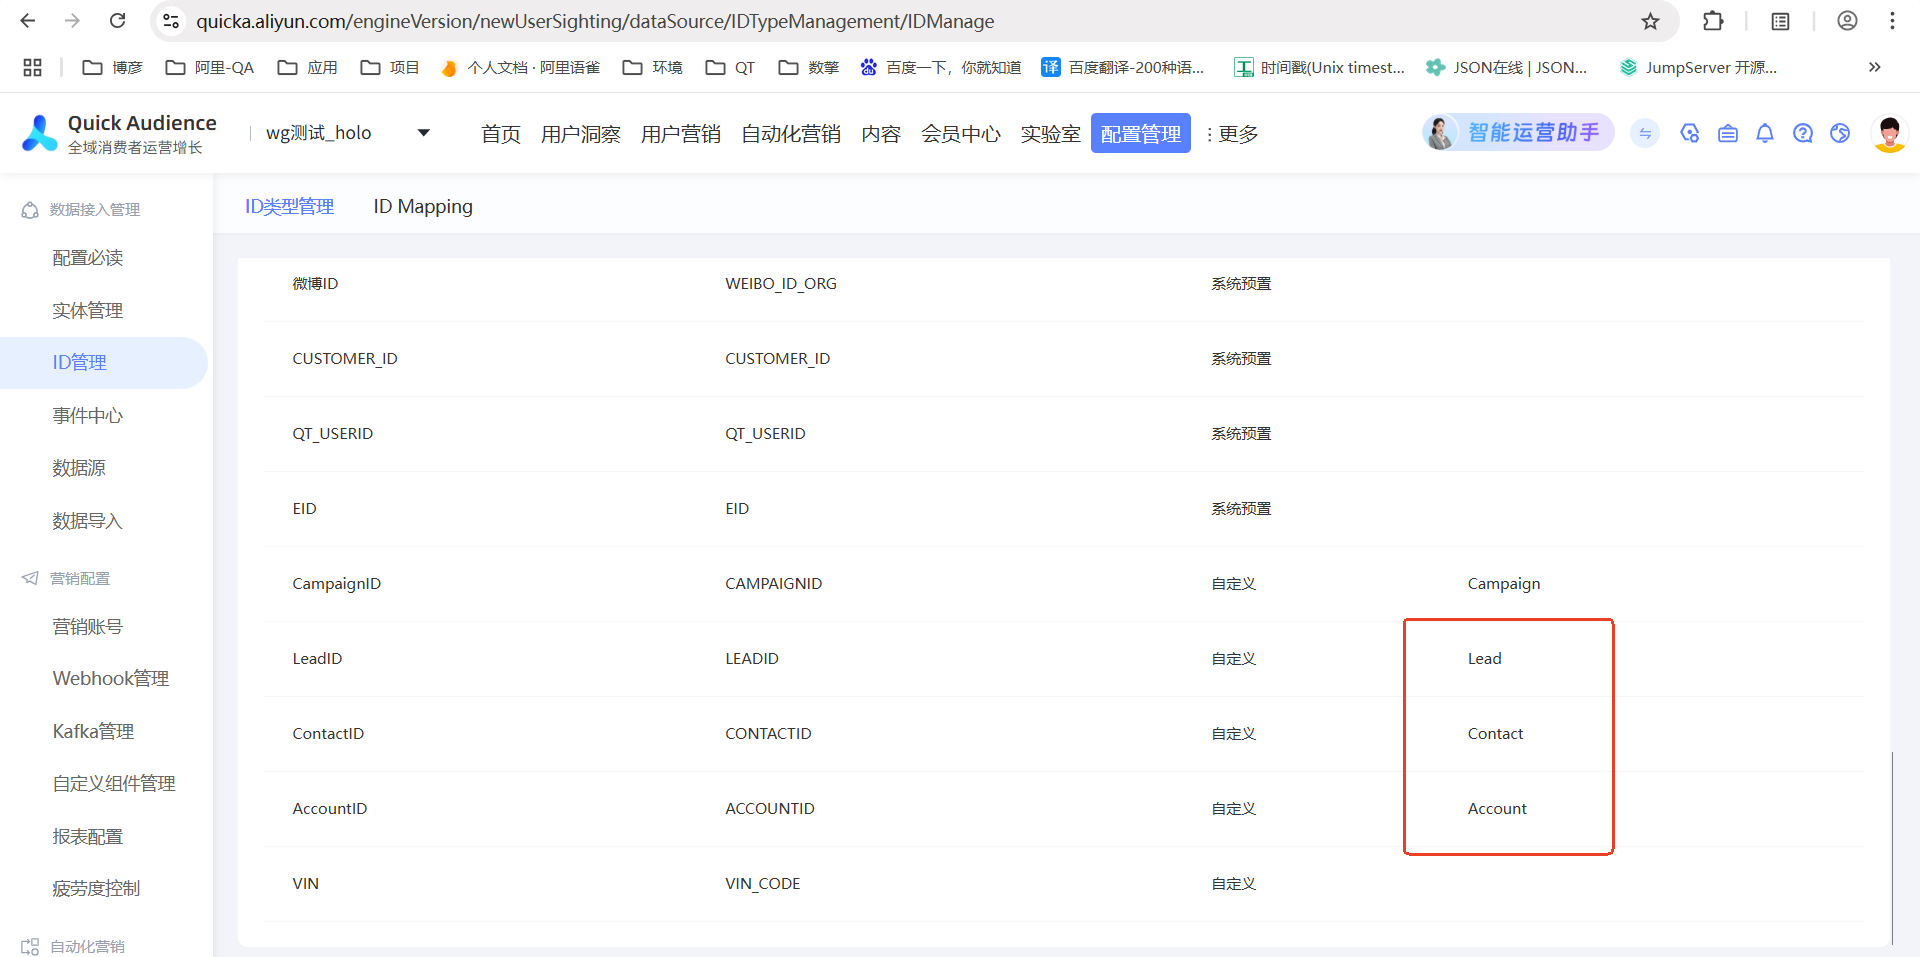The height and width of the screenshot is (957, 1920).
Task: Open JSON在线 bookmark
Action: pyautogui.click(x=1507, y=67)
